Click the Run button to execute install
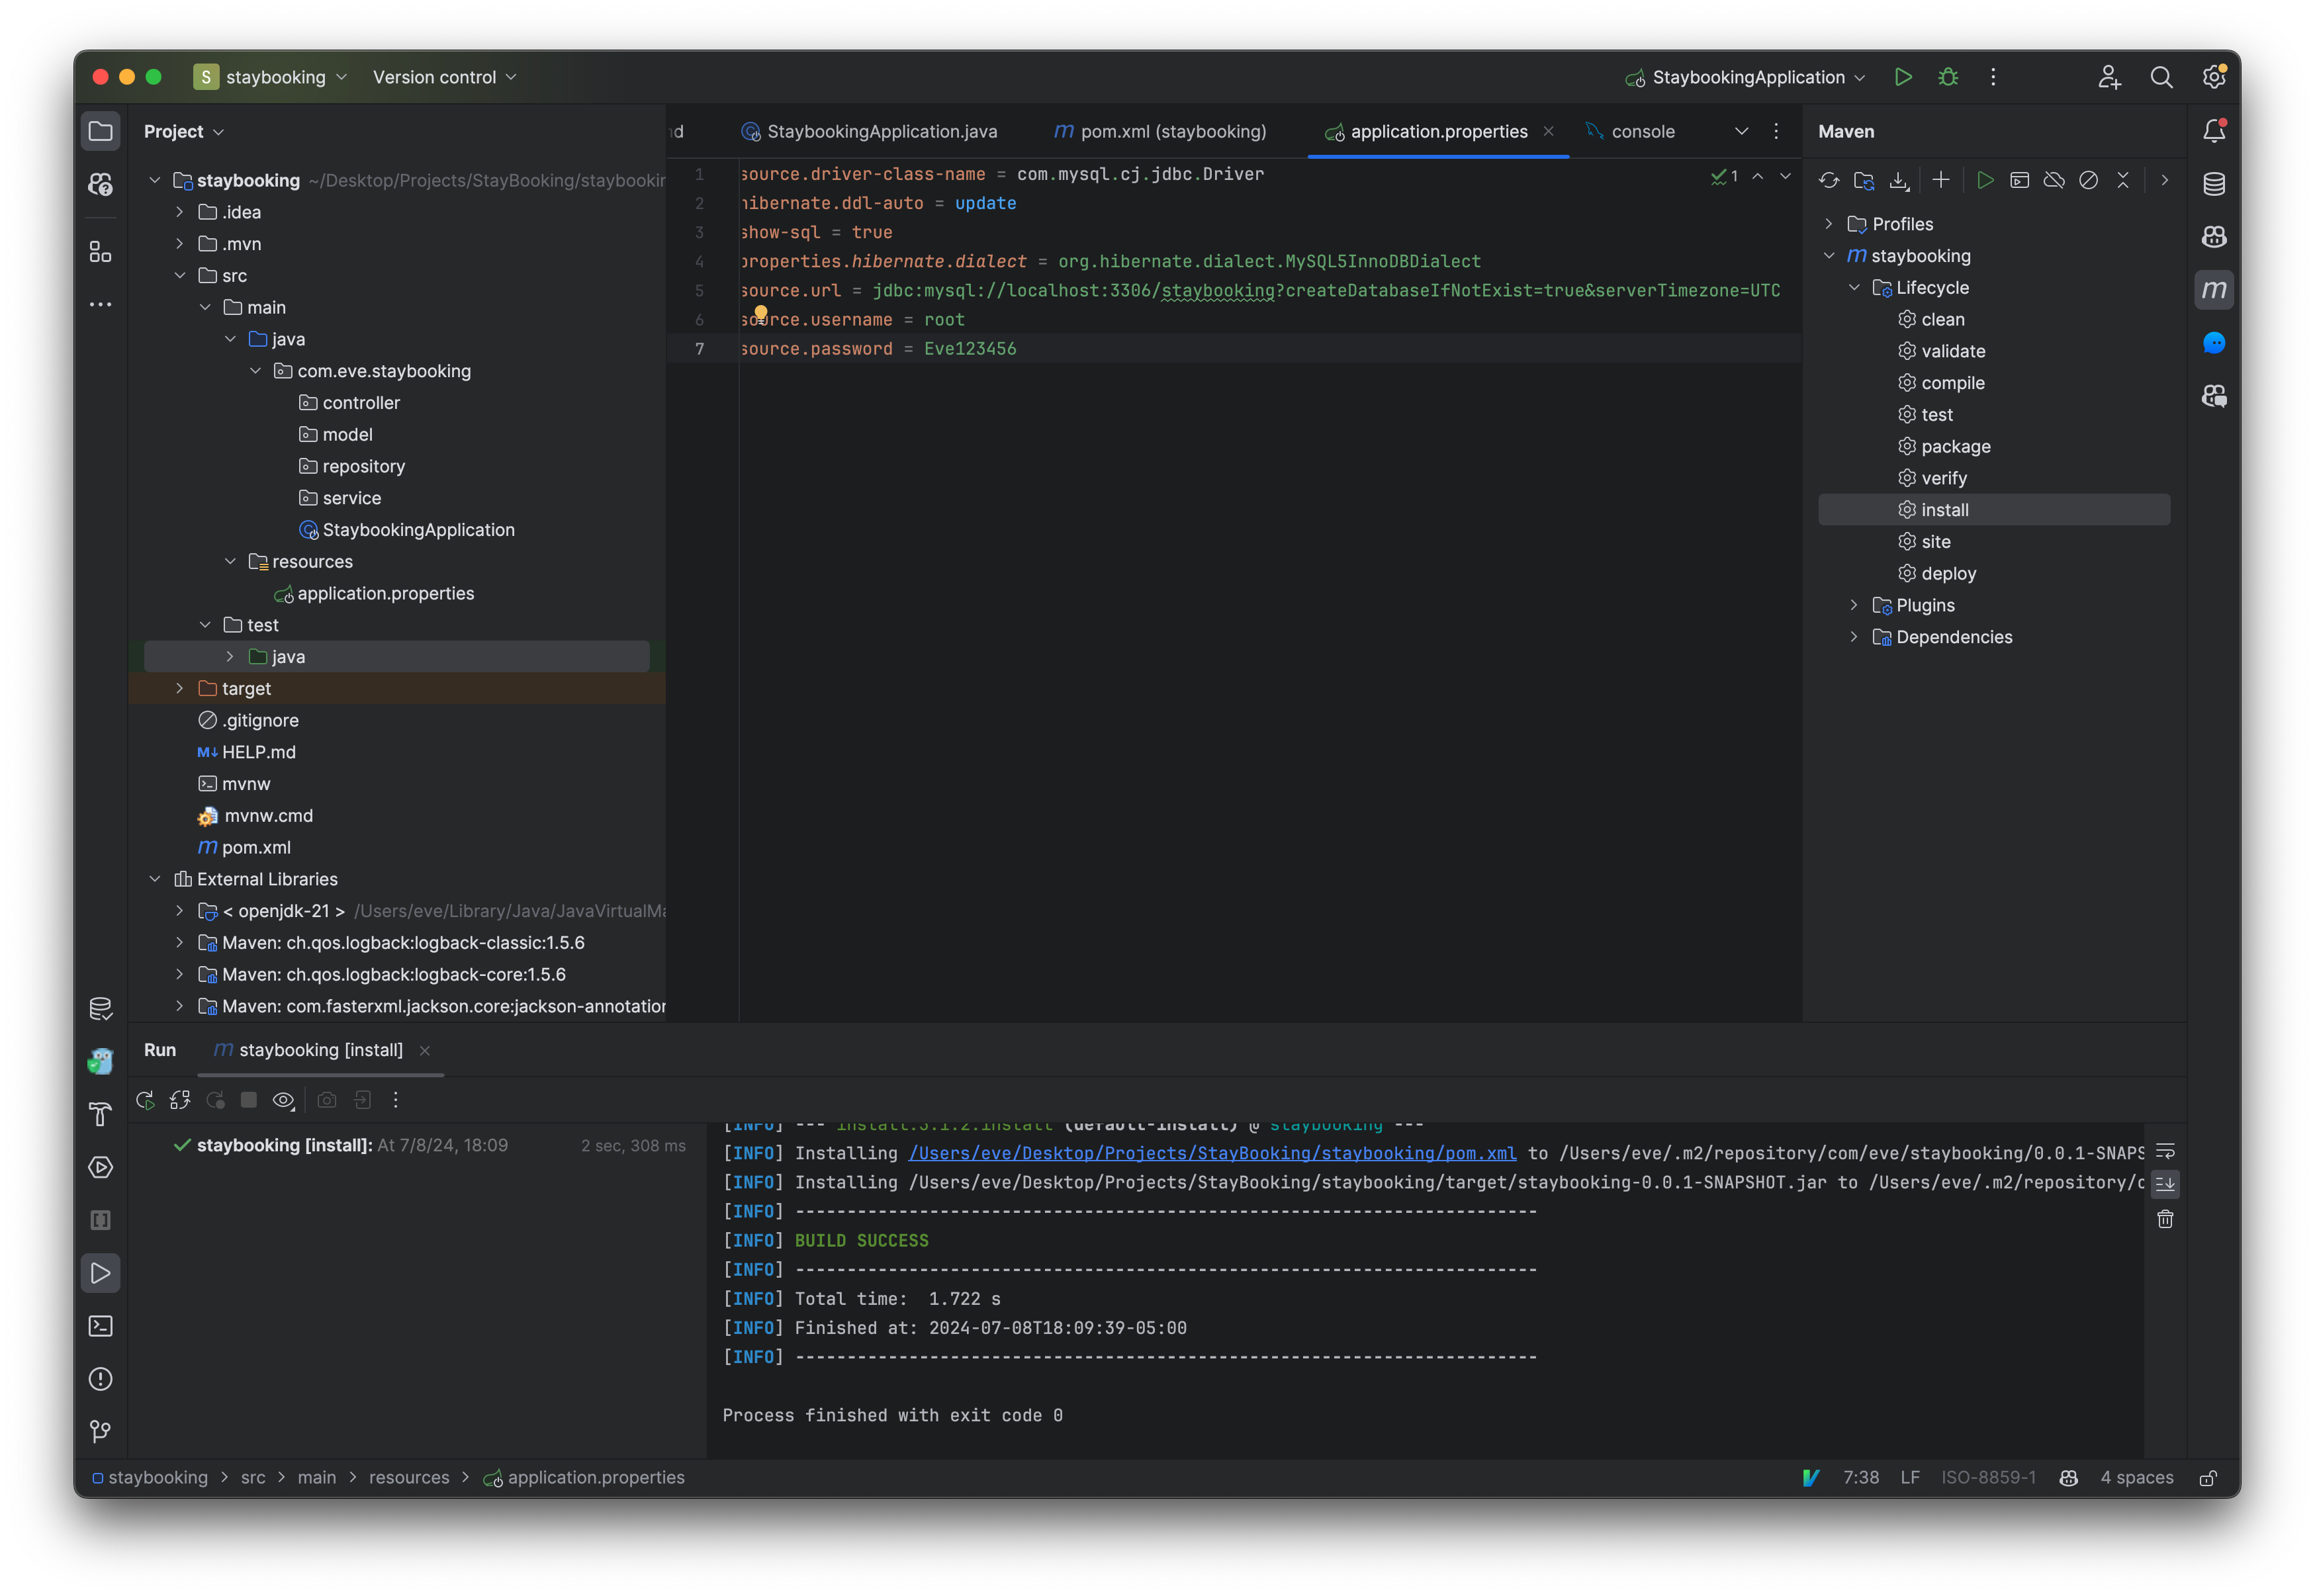This screenshot has height=1596, width=2315. pos(1983,181)
